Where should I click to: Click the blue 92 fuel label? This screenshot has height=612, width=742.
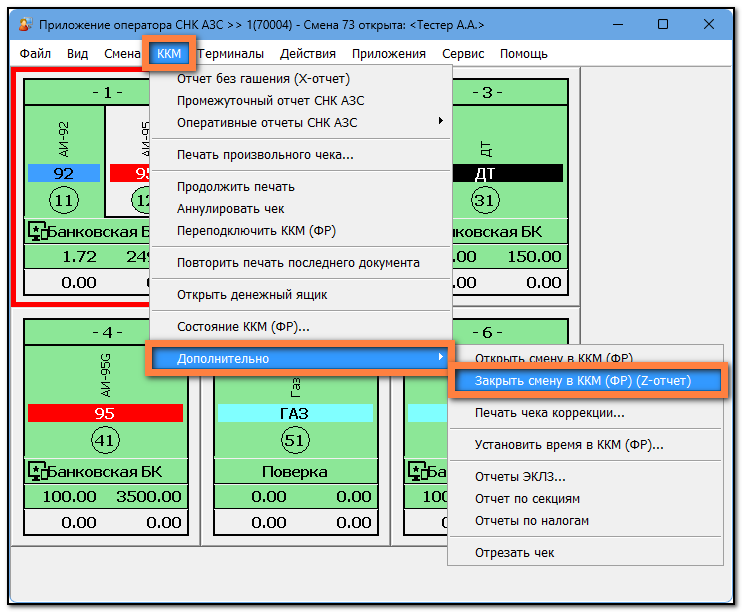pyautogui.click(x=64, y=173)
